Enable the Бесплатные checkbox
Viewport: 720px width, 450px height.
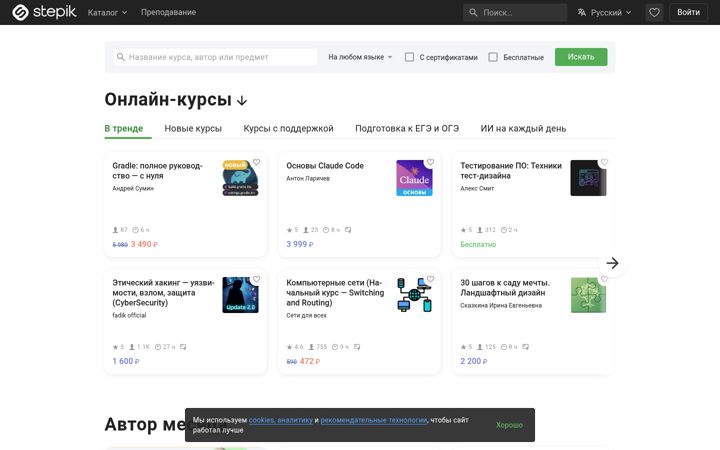point(493,57)
